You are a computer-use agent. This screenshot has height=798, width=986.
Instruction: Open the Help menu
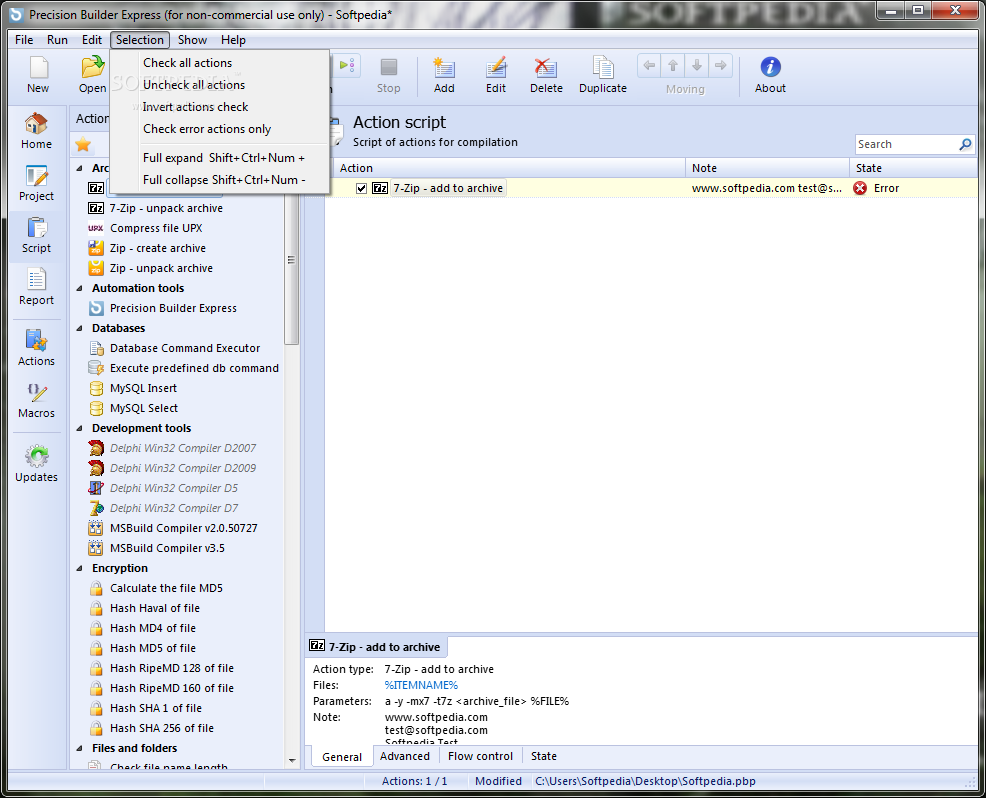(233, 40)
